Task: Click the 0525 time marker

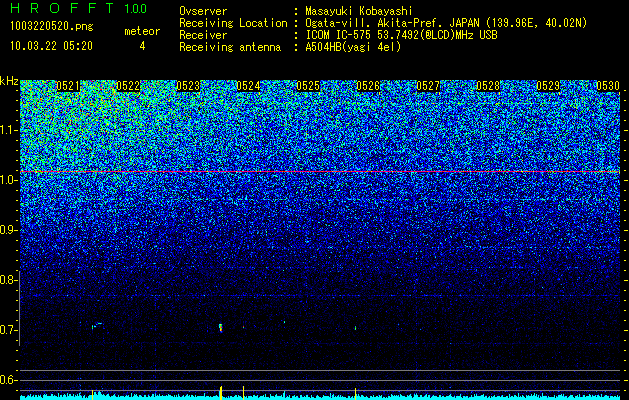Action: pyautogui.click(x=308, y=86)
